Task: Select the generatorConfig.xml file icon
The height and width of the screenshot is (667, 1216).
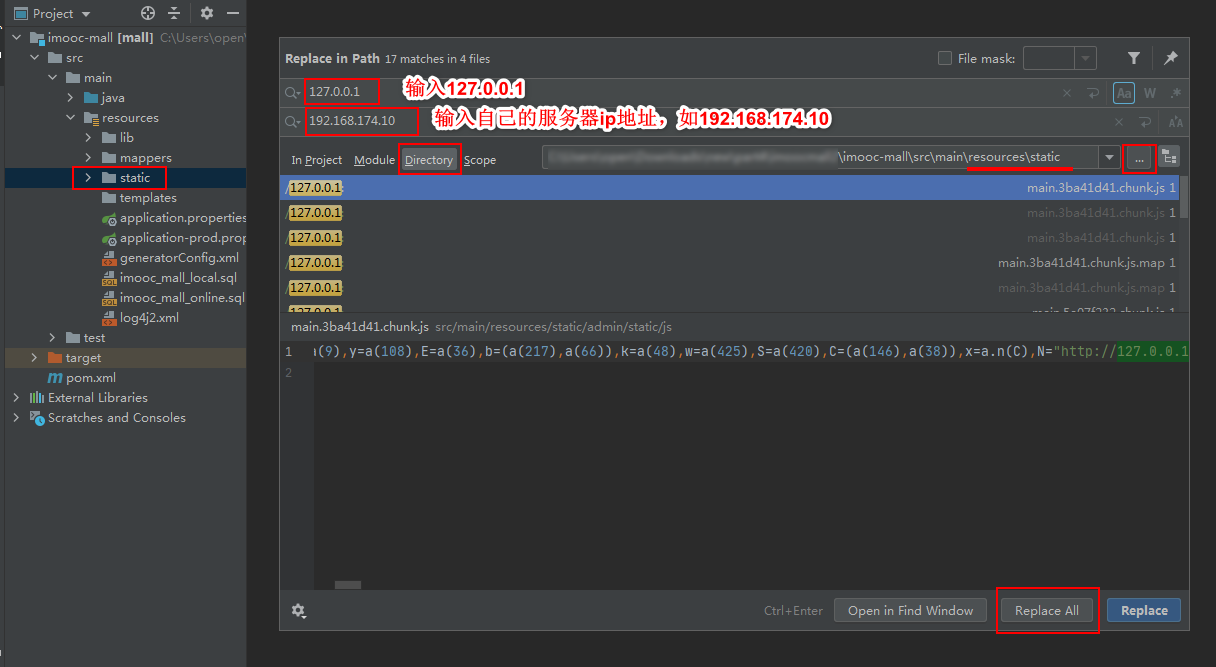Action: [110, 258]
